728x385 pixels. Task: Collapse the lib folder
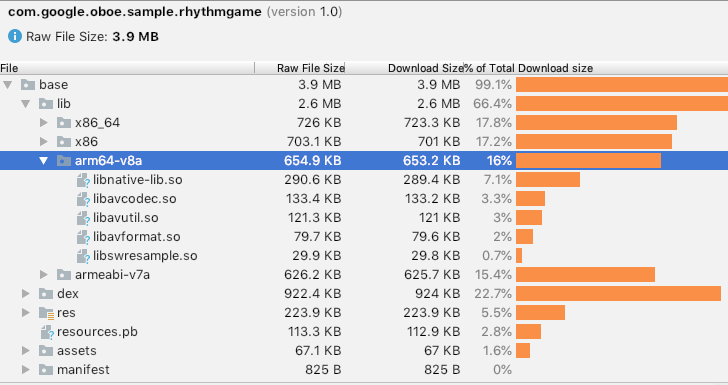[x=26, y=104]
